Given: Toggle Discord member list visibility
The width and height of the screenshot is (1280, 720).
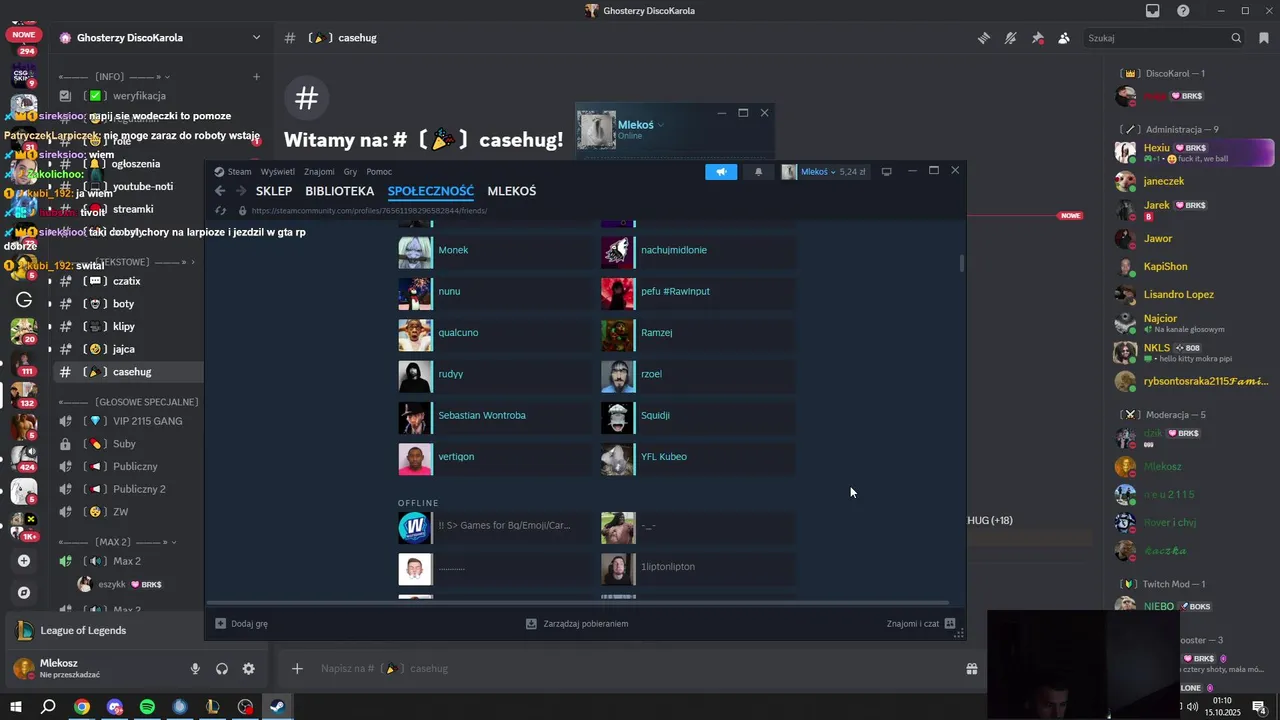Looking at the screenshot, I should (1064, 38).
